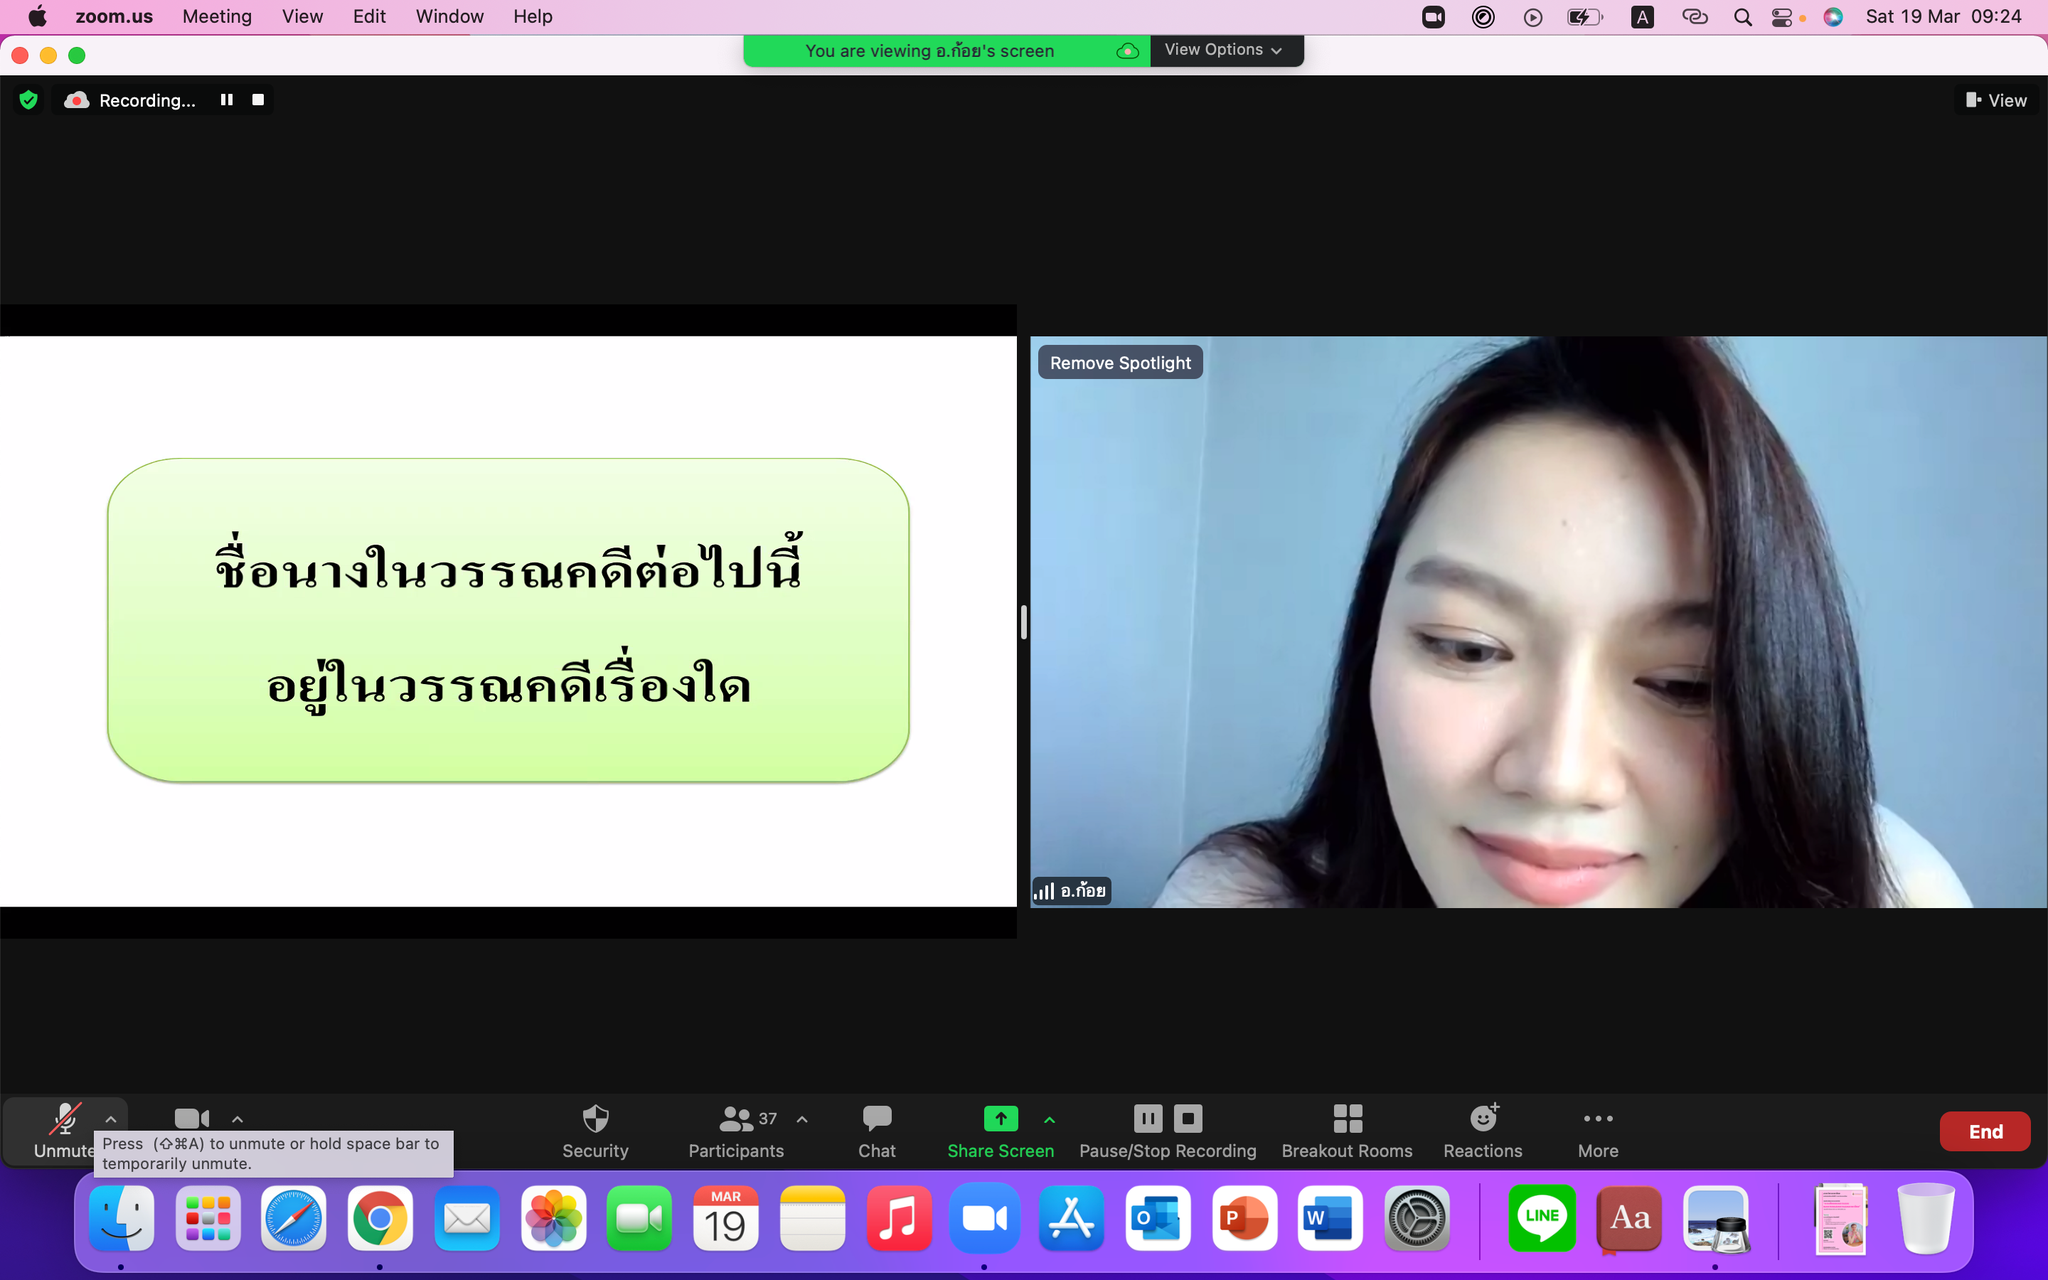
Task: Expand audio options arrow beside Unmute
Action: click(x=111, y=1120)
